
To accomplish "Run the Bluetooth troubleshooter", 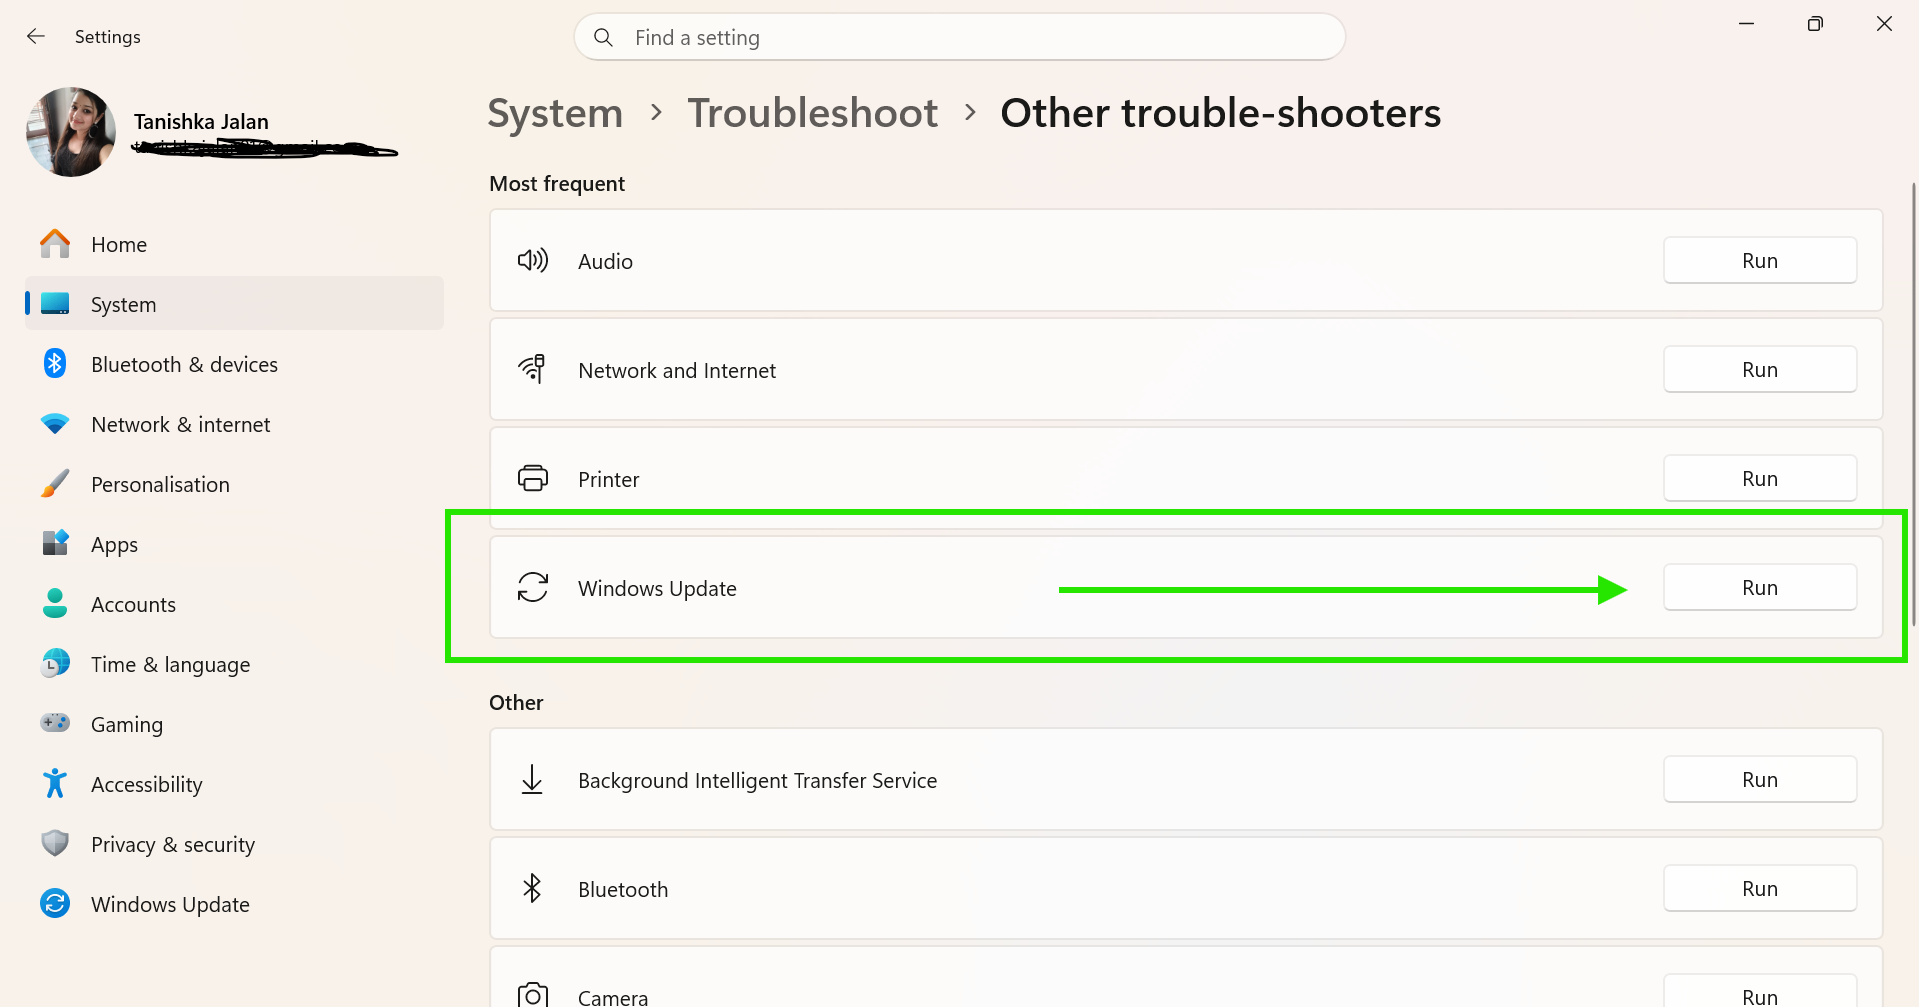I will 1760,888.
